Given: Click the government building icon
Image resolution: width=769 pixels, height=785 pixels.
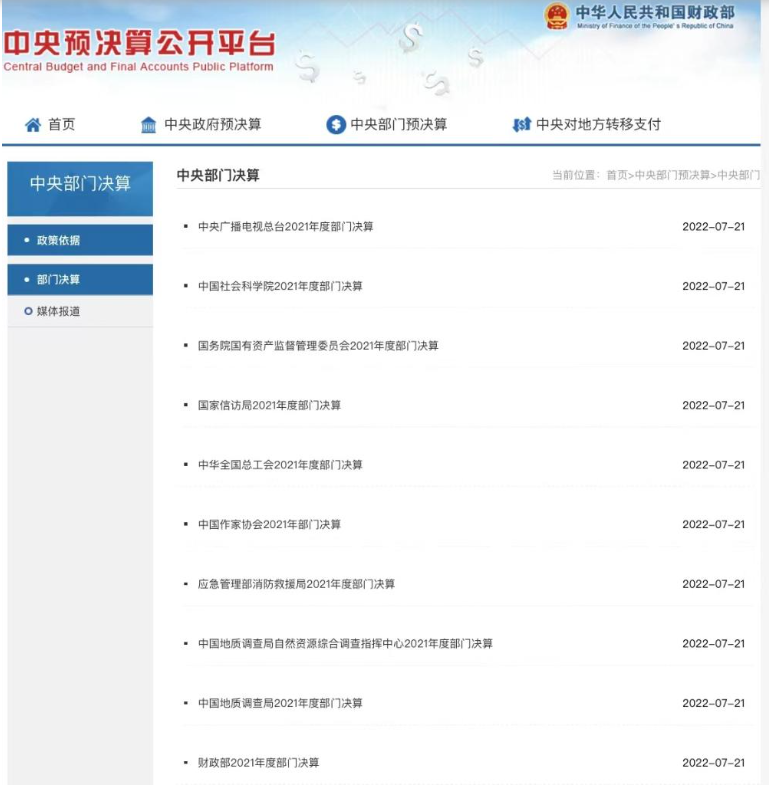Looking at the screenshot, I should 148,125.
